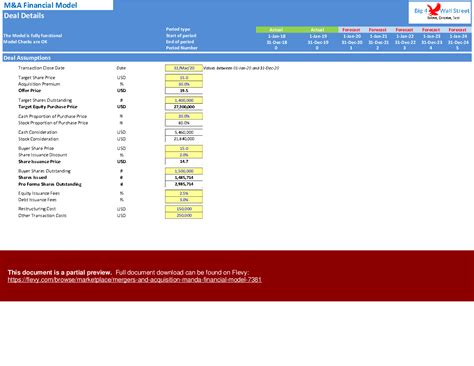Click the '31-Dec-24' end of period cell
Viewport: 474px width, 366px height.
(458, 42)
